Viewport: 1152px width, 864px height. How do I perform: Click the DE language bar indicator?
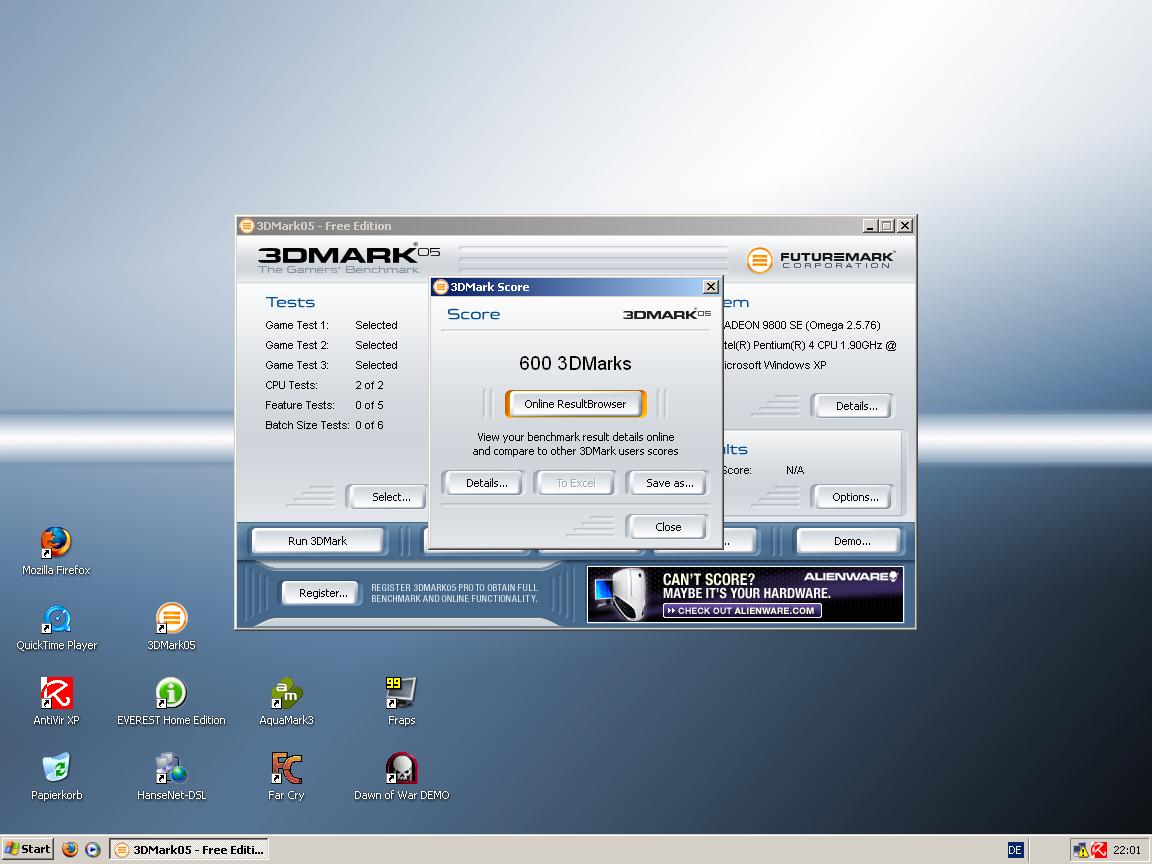(1015, 850)
